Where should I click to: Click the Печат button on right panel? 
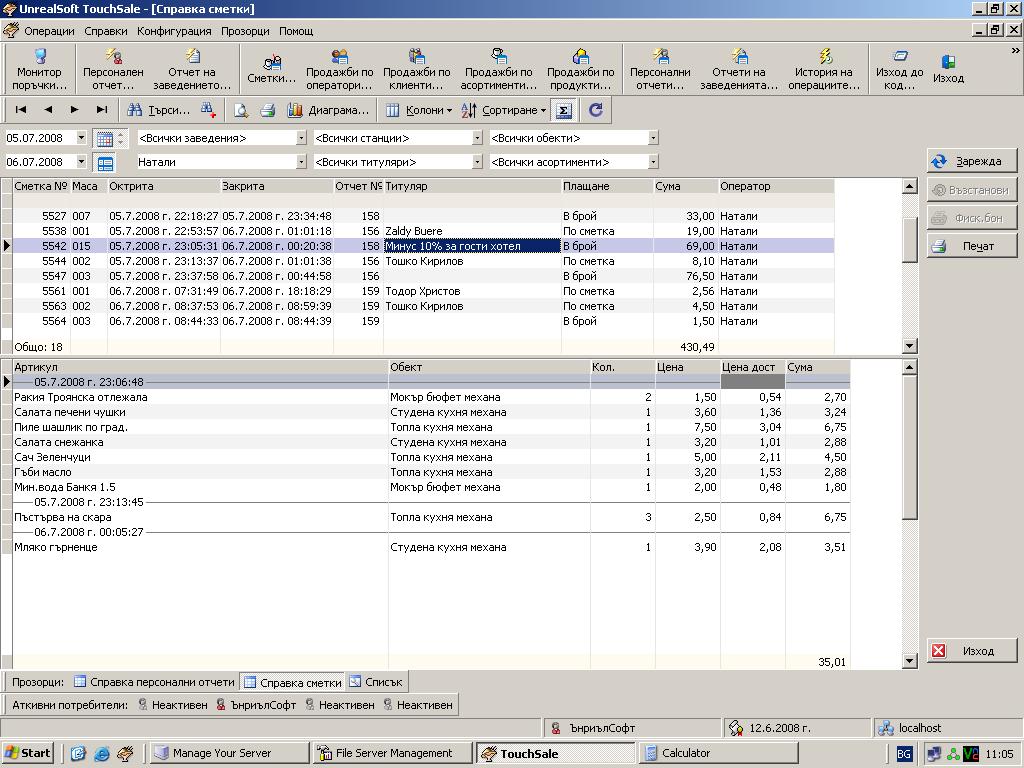(x=972, y=246)
